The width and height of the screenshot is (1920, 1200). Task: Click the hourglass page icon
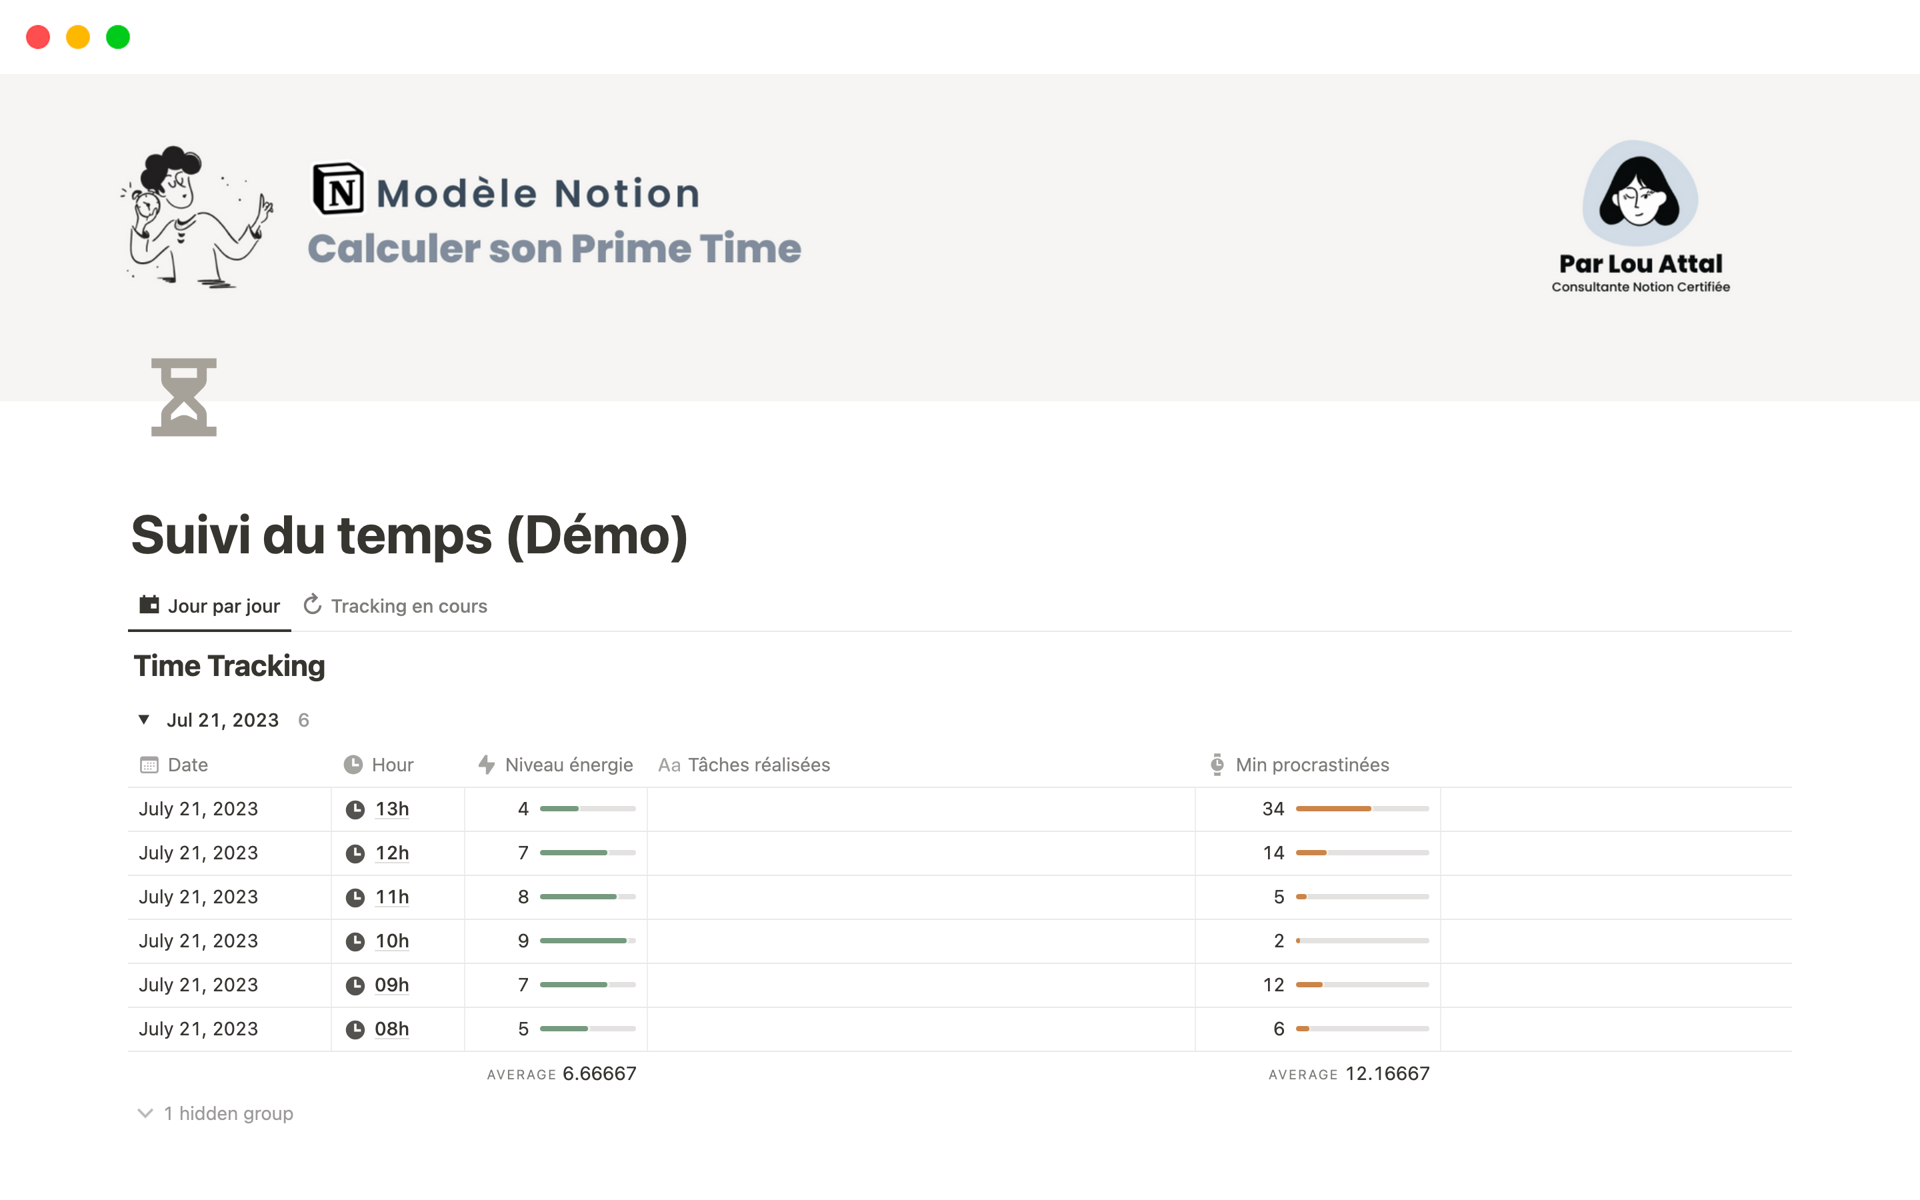tap(184, 397)
